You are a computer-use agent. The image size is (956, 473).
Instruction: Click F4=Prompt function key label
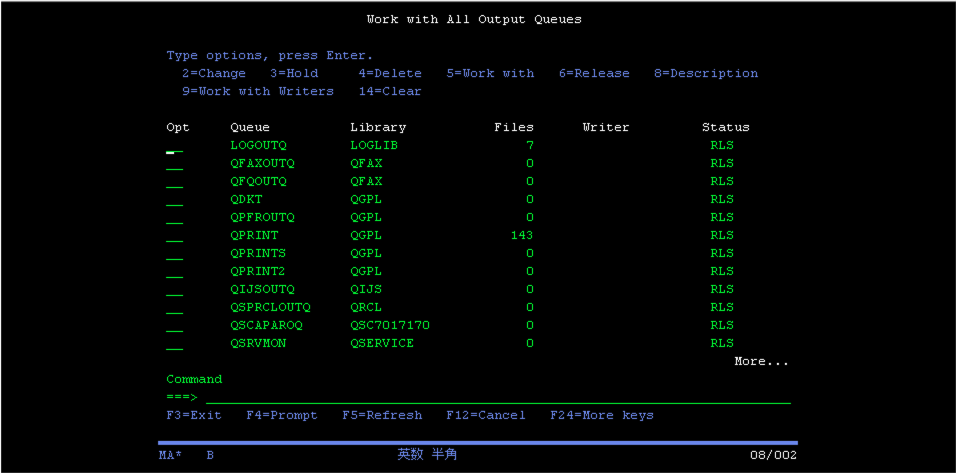tap(282, 415)
